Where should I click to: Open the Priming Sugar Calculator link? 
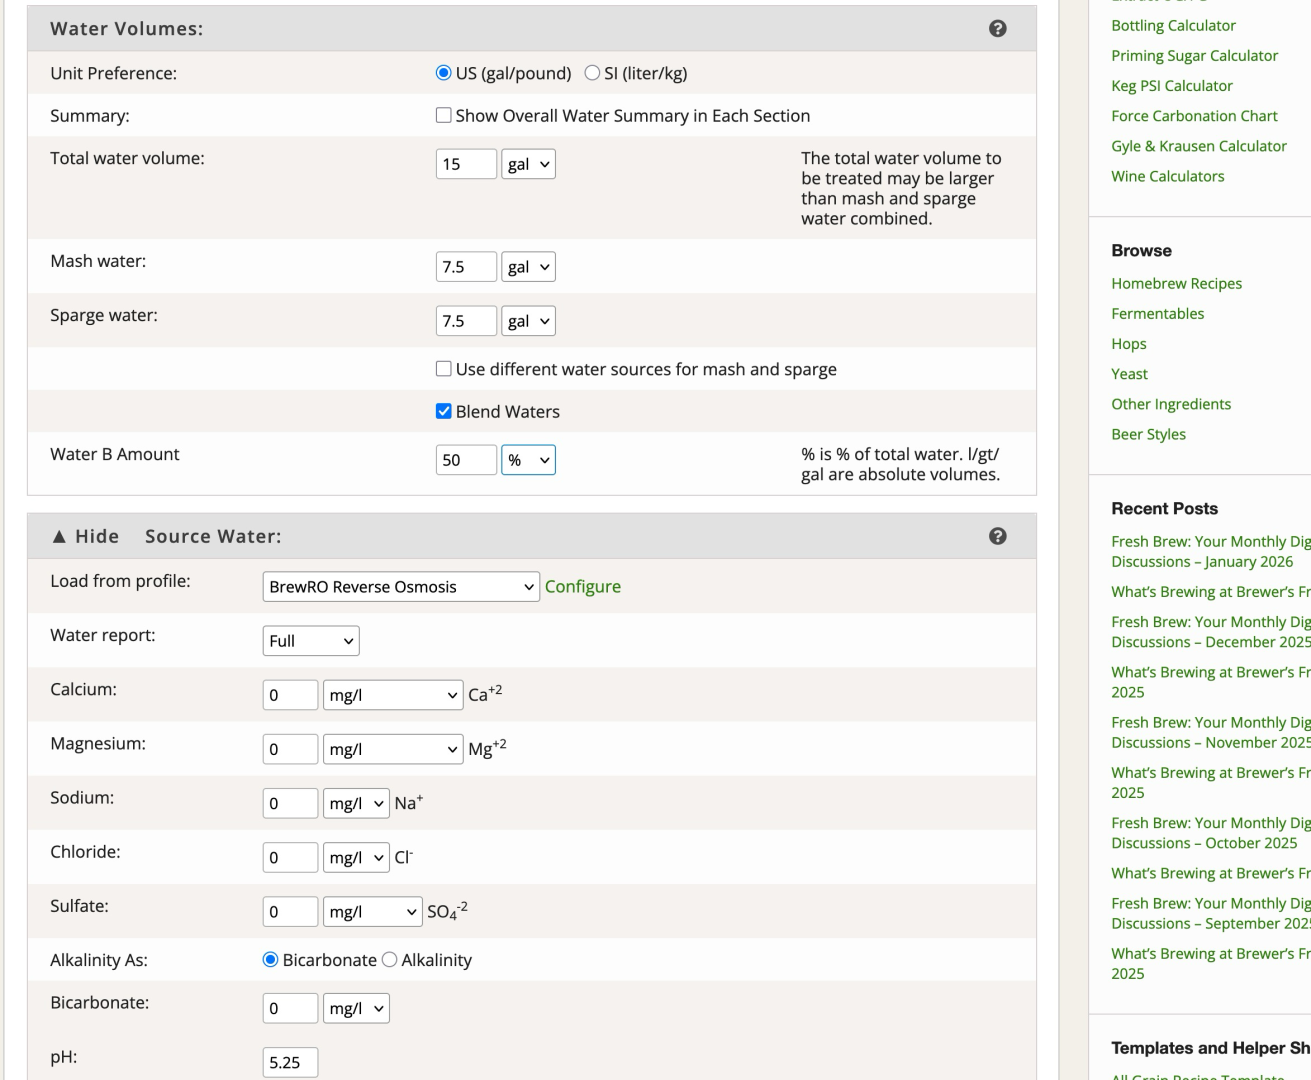coord(1194,56)
